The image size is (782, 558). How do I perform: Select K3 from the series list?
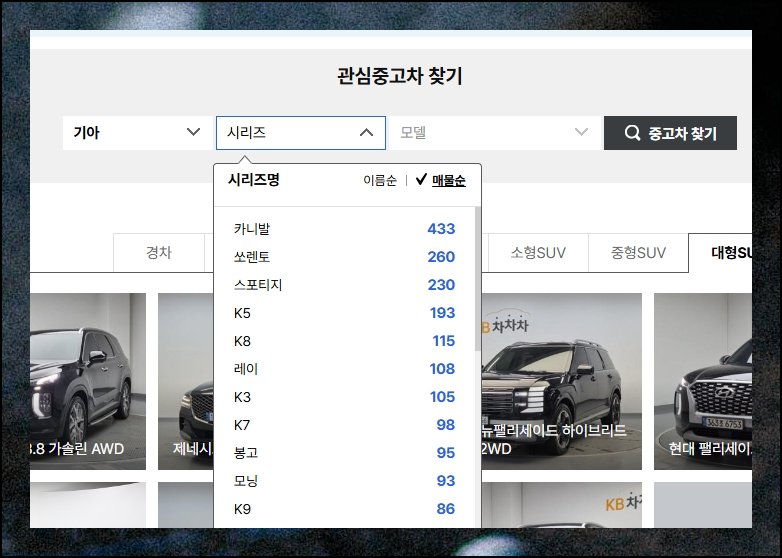pos(344,397)
